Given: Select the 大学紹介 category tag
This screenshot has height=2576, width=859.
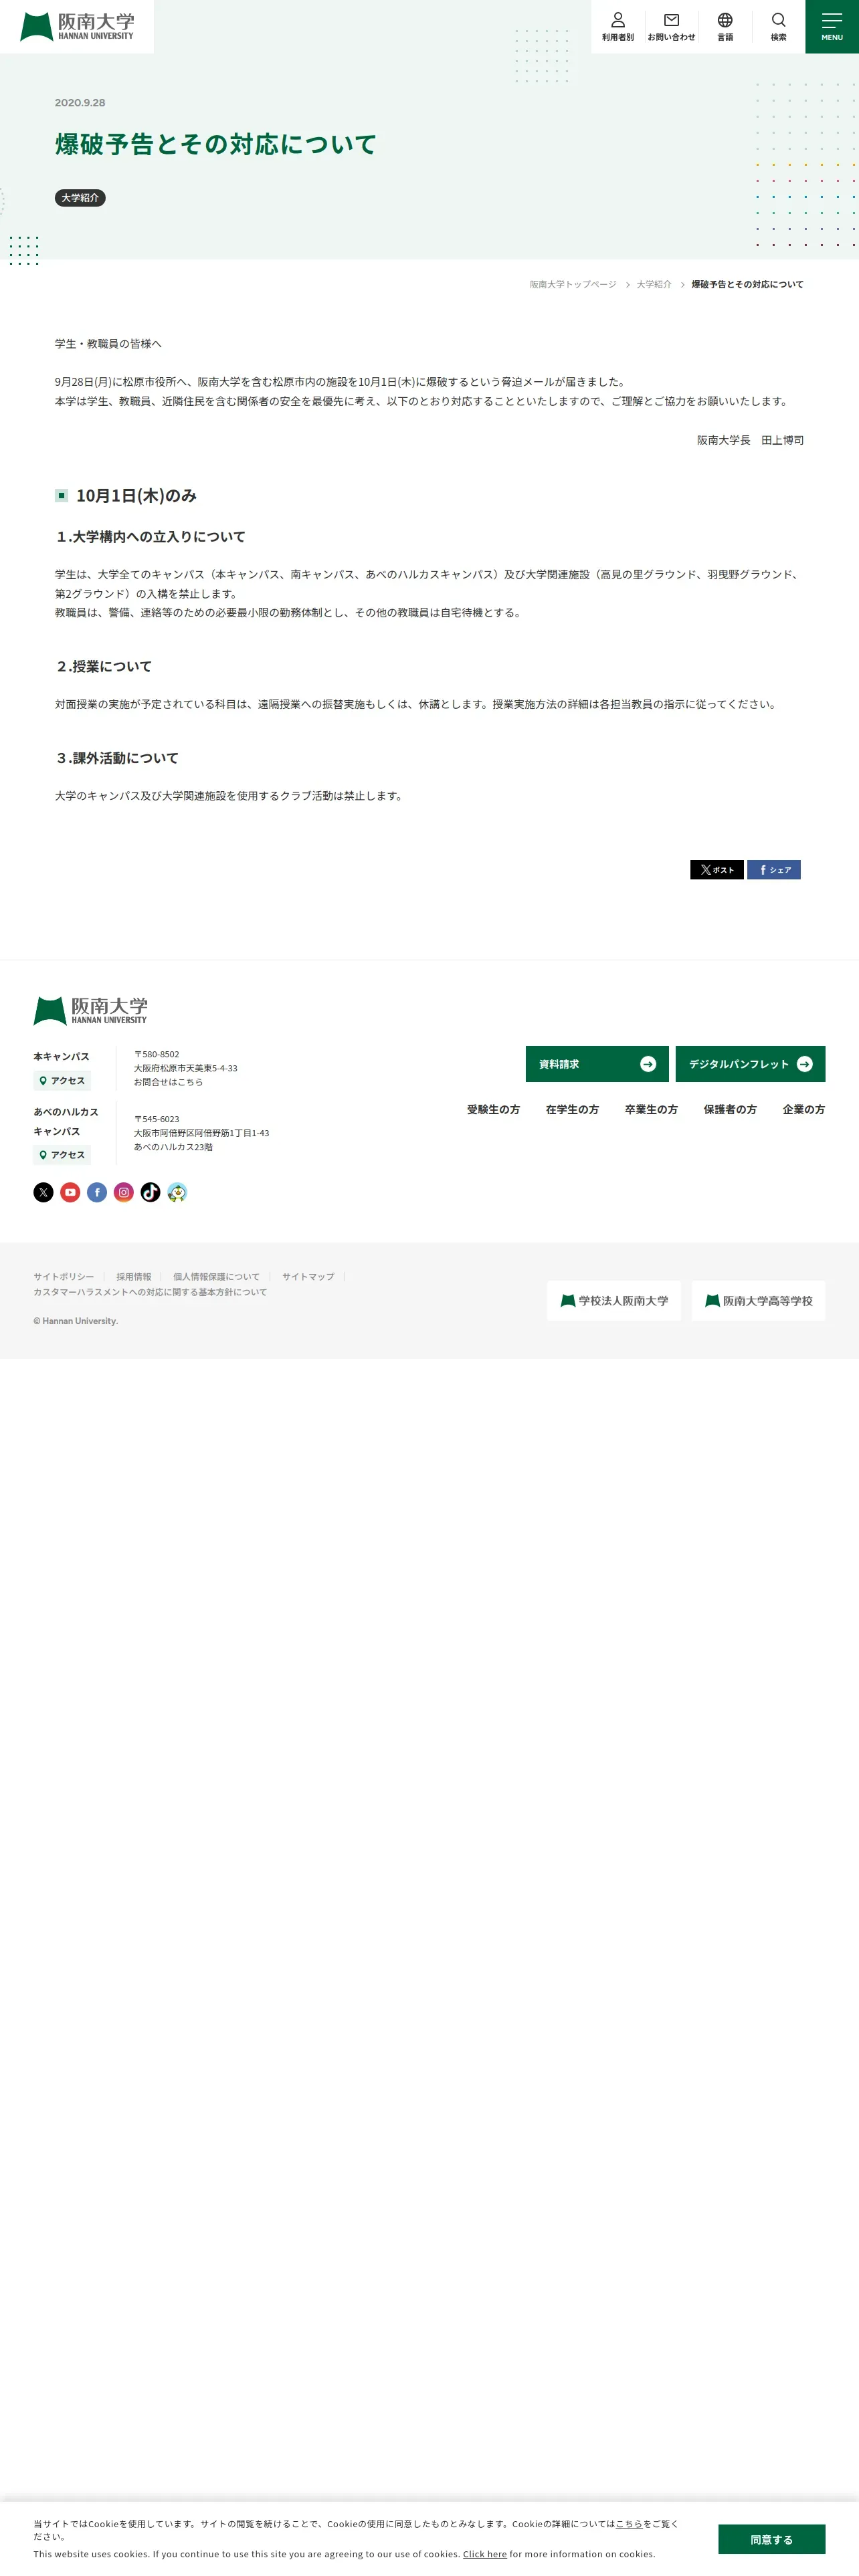Looking at the screenshot, I should point(80,198).
